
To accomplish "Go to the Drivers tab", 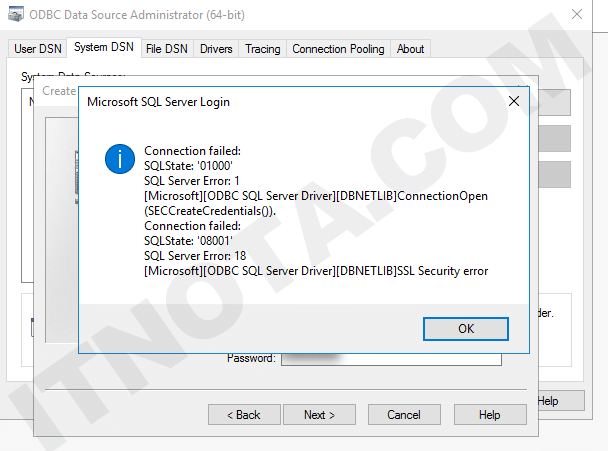I will coord(216,49).
